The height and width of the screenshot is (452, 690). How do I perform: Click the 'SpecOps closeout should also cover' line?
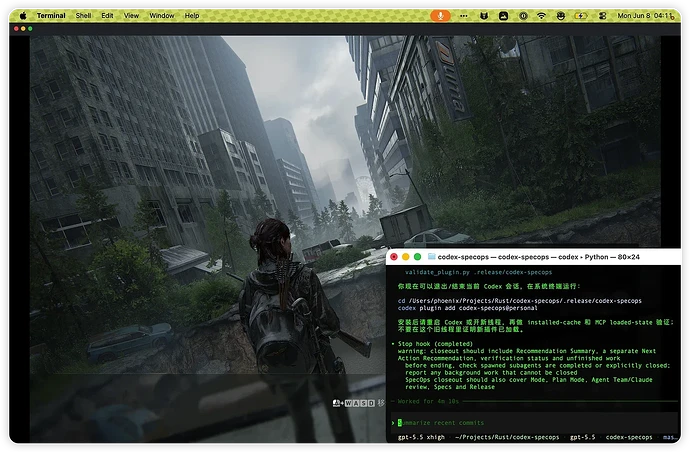click(x=529, y=379)
